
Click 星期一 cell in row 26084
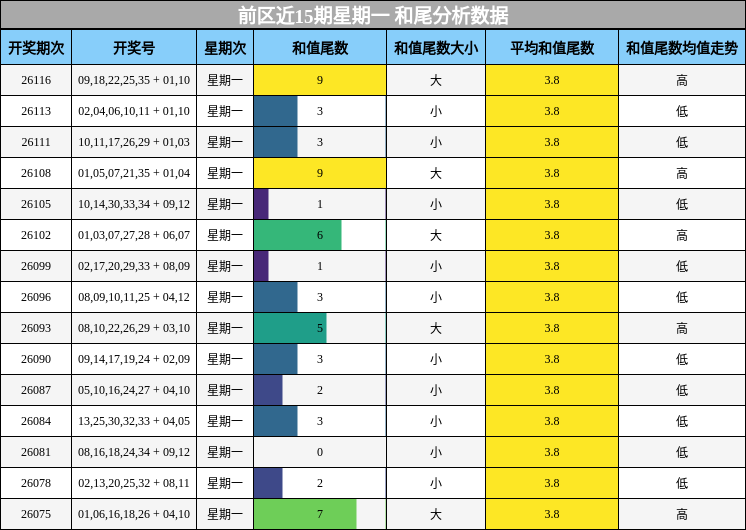(x=225, y=421)
